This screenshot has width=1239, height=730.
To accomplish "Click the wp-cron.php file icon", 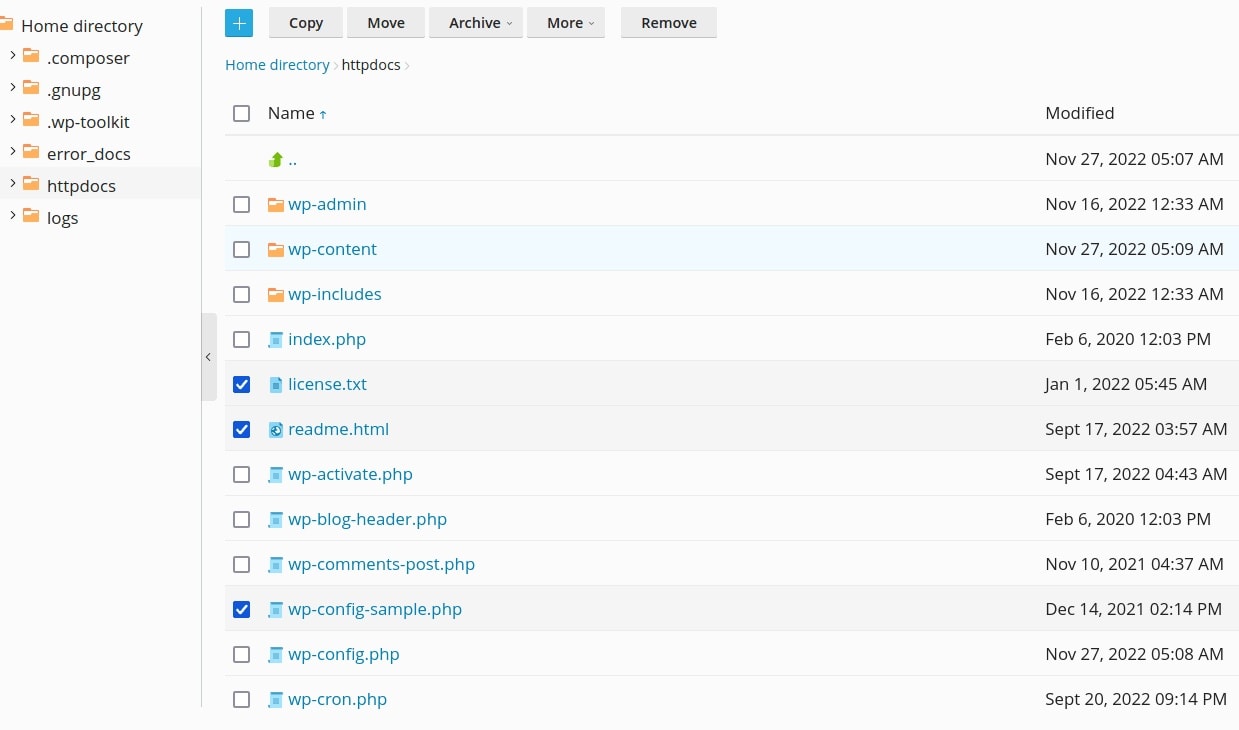I will click(x=276, y=699).
